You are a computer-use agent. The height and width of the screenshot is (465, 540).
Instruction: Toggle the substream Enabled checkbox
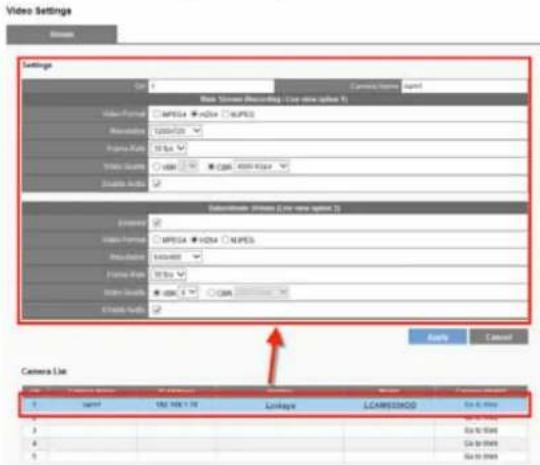point(157,223)
